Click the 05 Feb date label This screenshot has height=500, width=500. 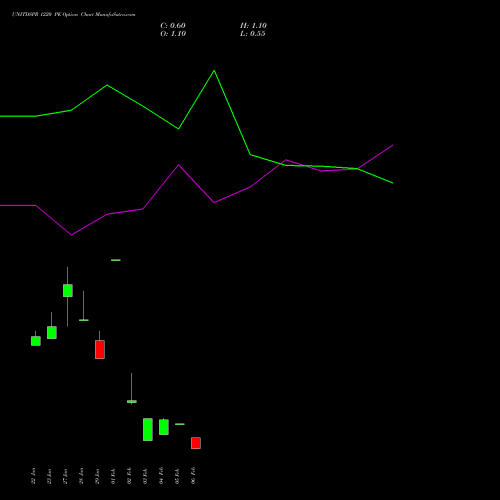[177, 476]
